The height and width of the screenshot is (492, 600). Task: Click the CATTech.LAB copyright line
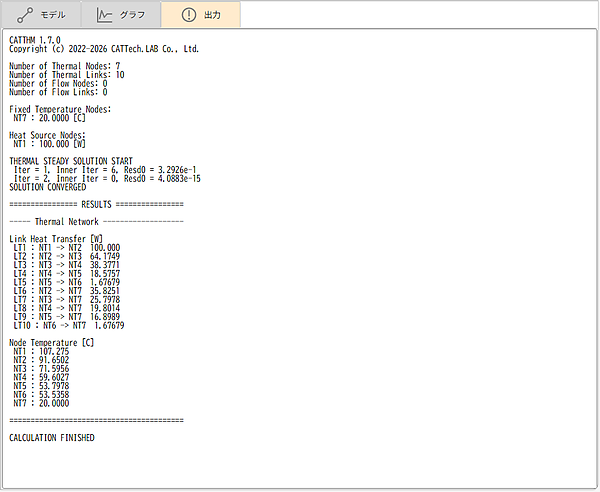(103, 48)
